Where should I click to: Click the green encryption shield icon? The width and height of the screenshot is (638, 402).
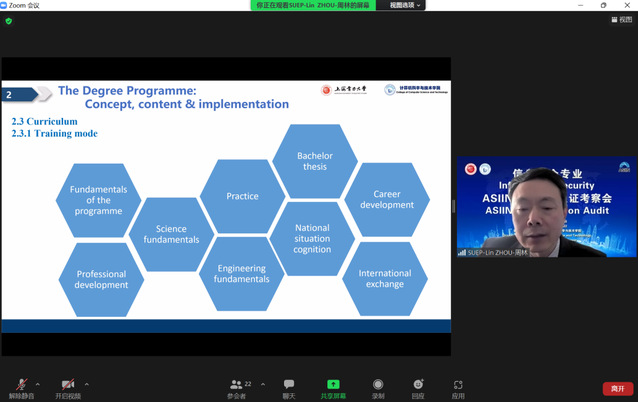pos(9,21)
